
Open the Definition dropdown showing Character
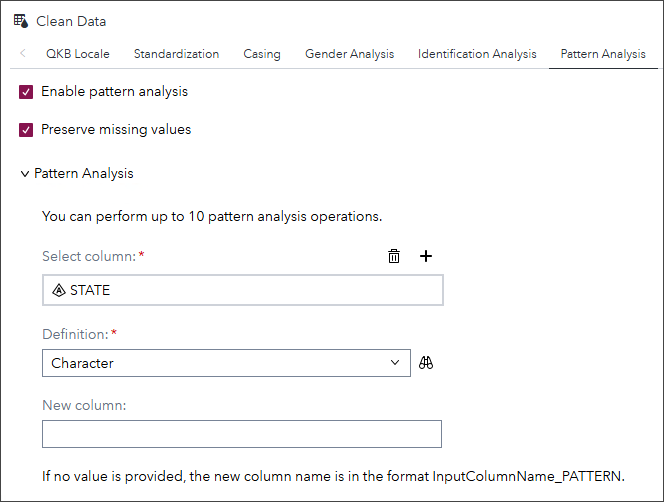[226, 363]
